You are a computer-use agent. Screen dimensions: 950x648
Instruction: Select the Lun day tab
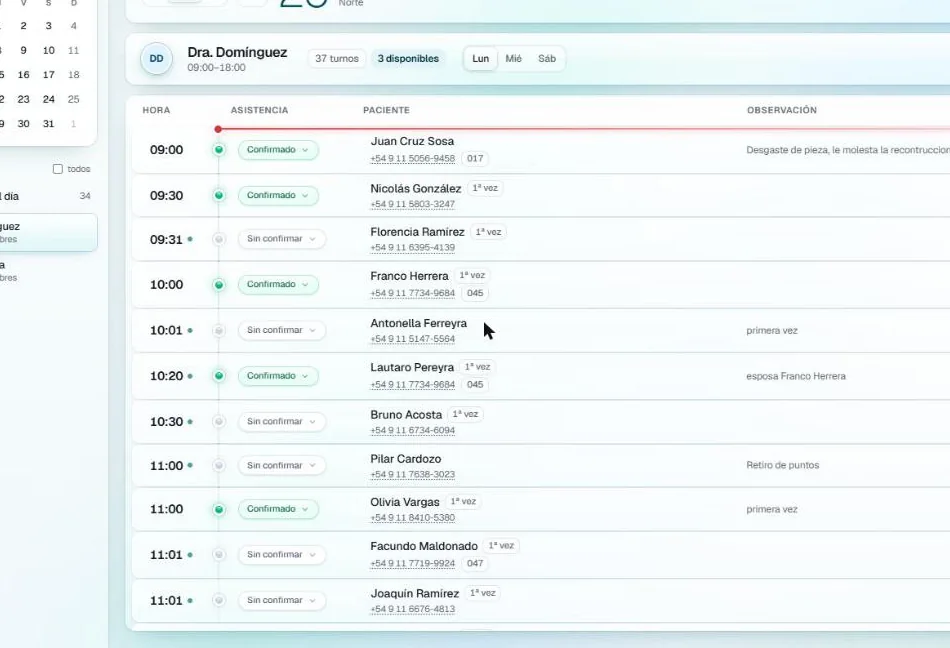[x=480, y=59]
